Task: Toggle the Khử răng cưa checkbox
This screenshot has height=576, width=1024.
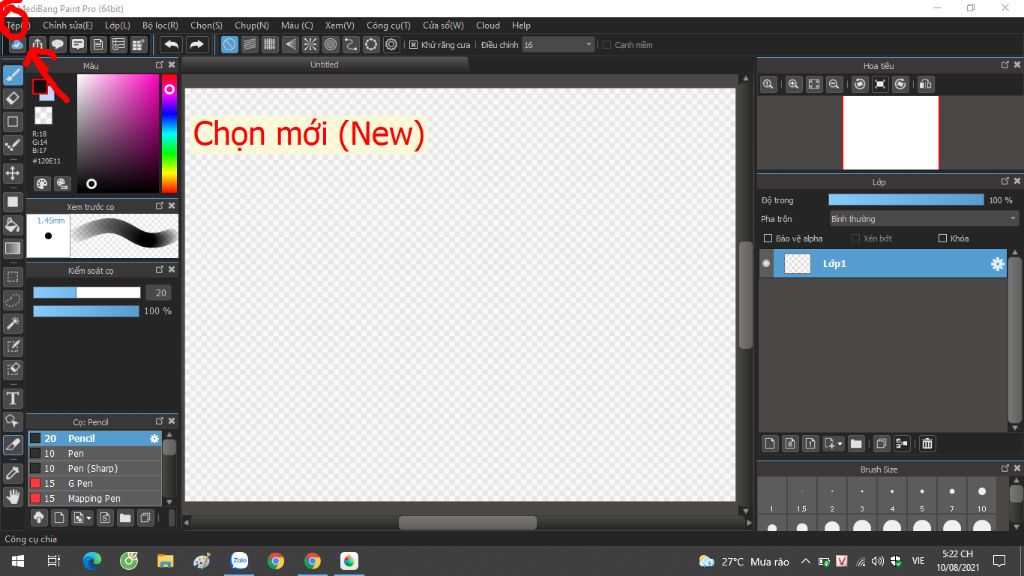Action: coord(413,45)
